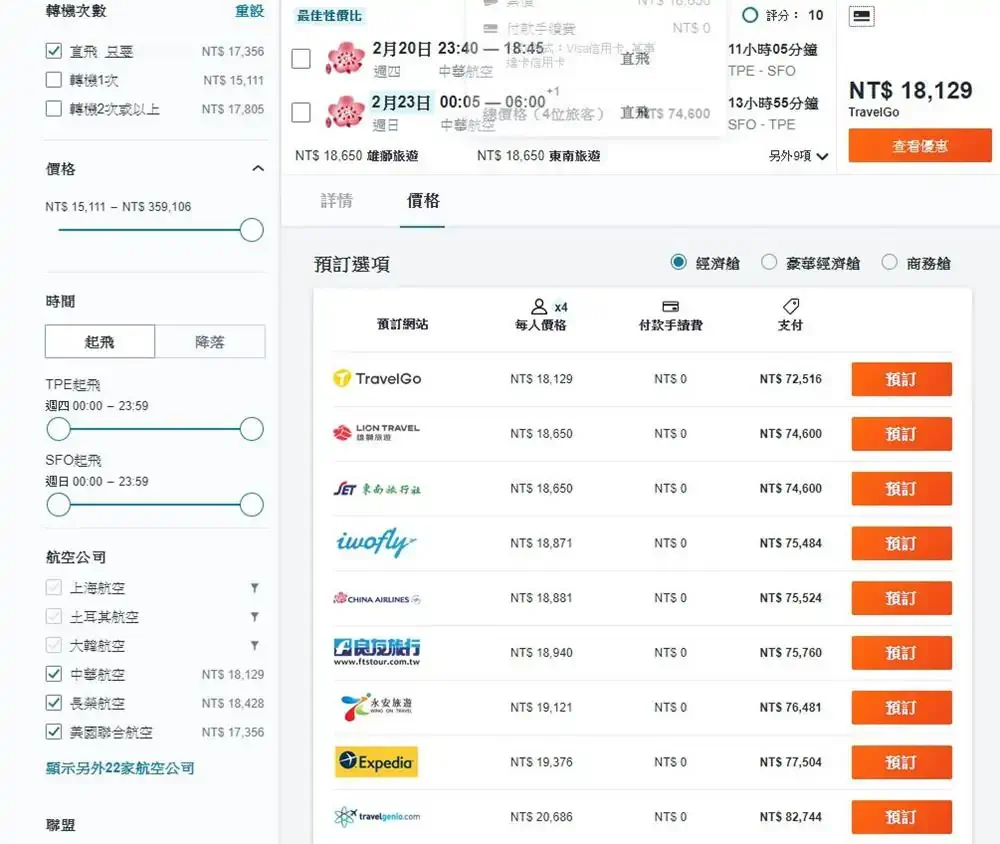Viewport: 1000px width, 844px height.
Task: Click 預訂 for 永安旅遊
Action: pos(901,707)
